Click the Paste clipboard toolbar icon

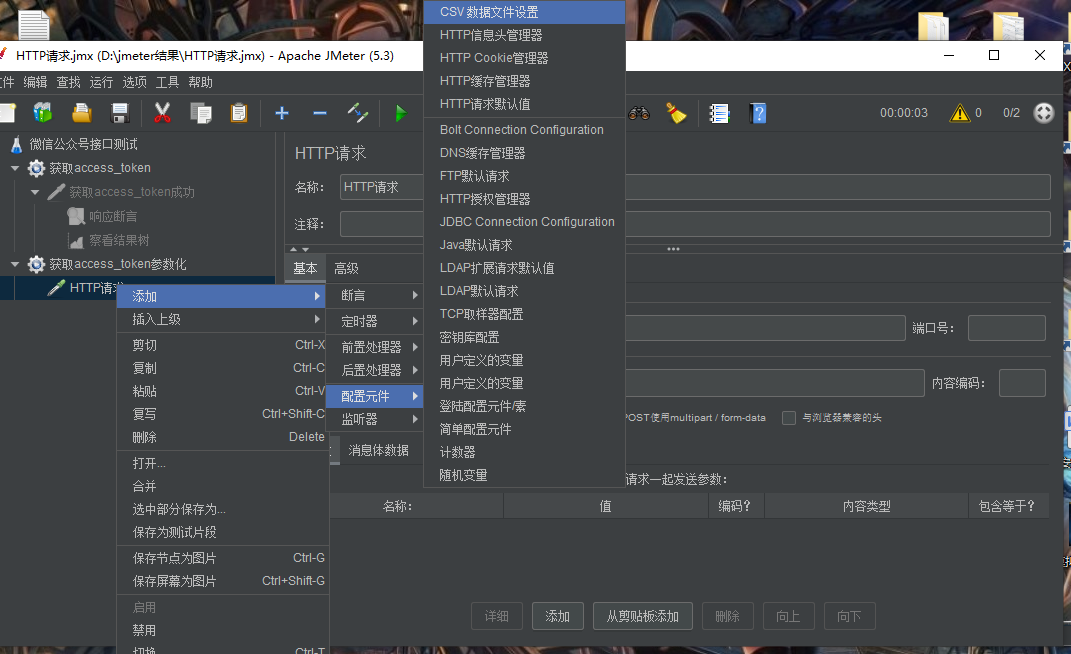pyautogui.click(x=239, y=113)
